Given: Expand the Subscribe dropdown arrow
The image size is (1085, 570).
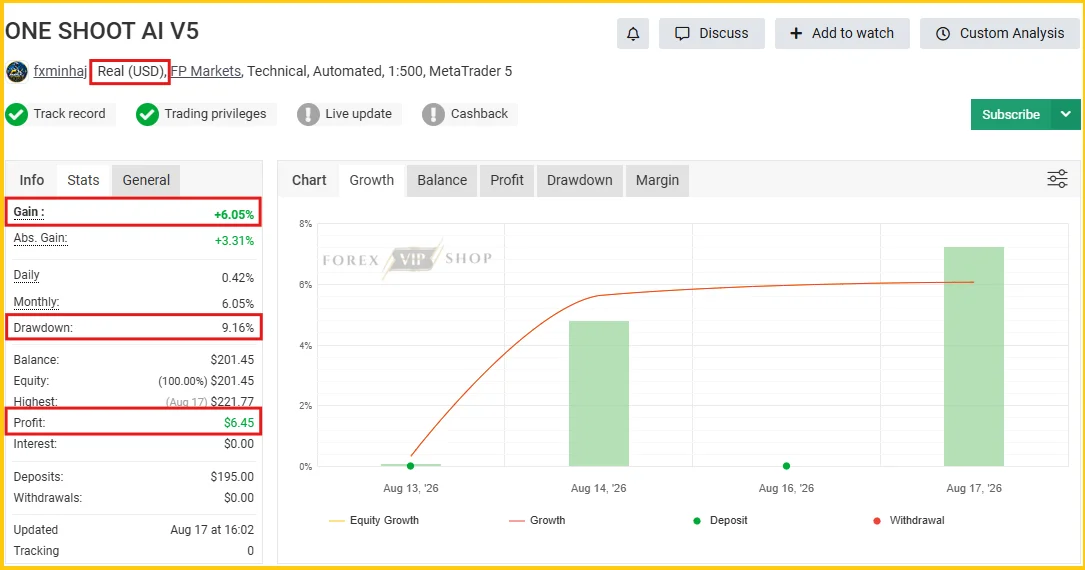Looking at the screenshot, I should coord(1066,114).
